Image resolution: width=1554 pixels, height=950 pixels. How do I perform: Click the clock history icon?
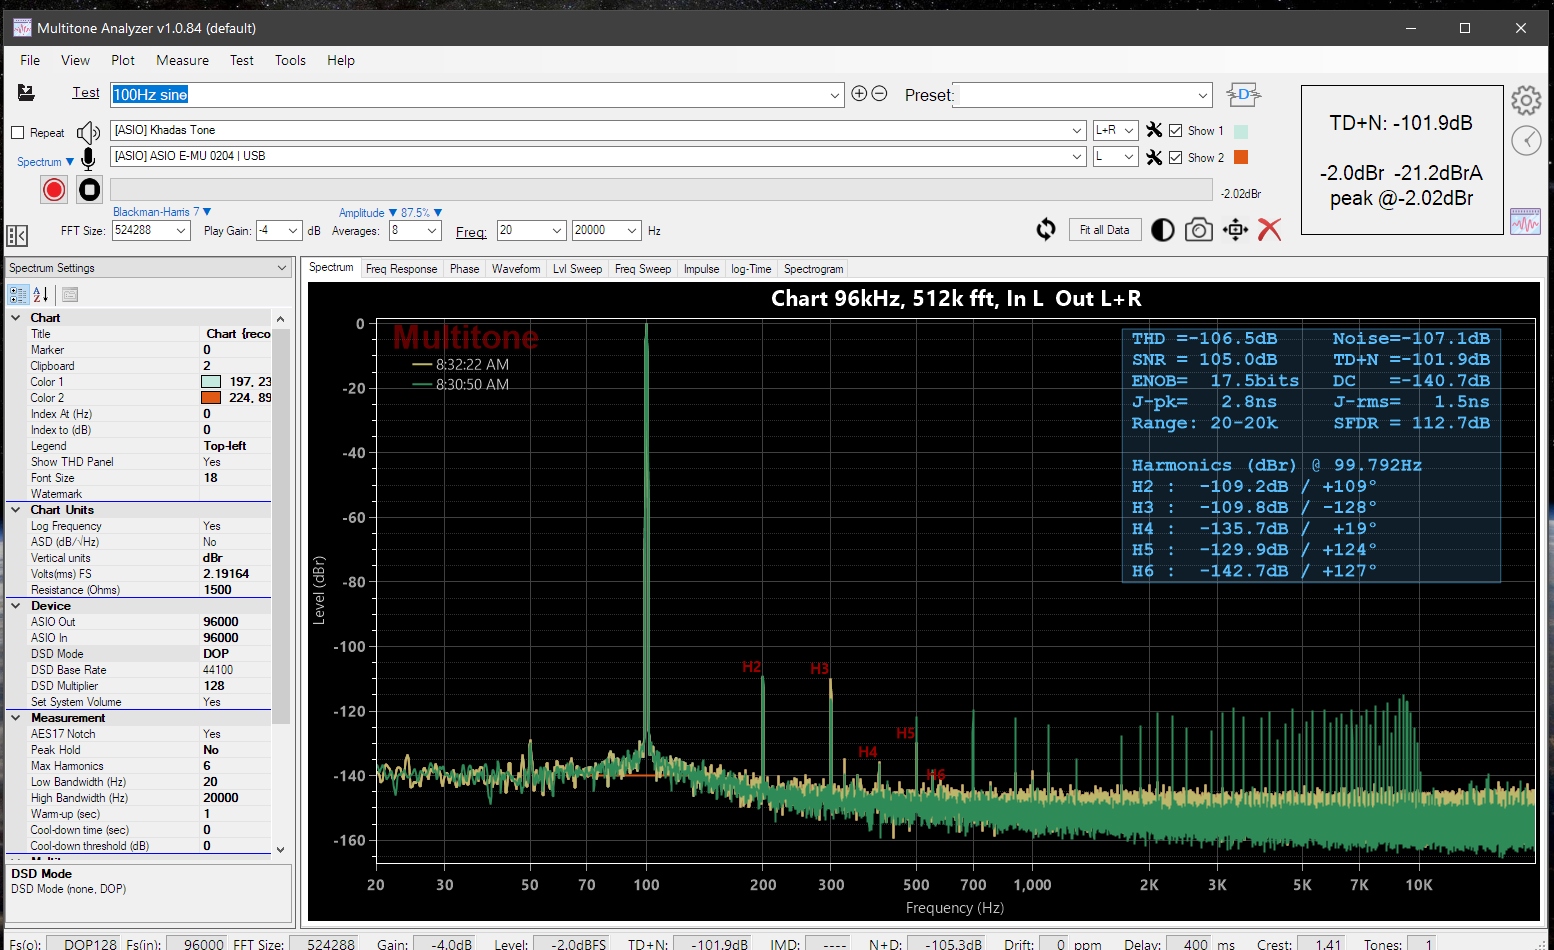tap(1526, 140)
